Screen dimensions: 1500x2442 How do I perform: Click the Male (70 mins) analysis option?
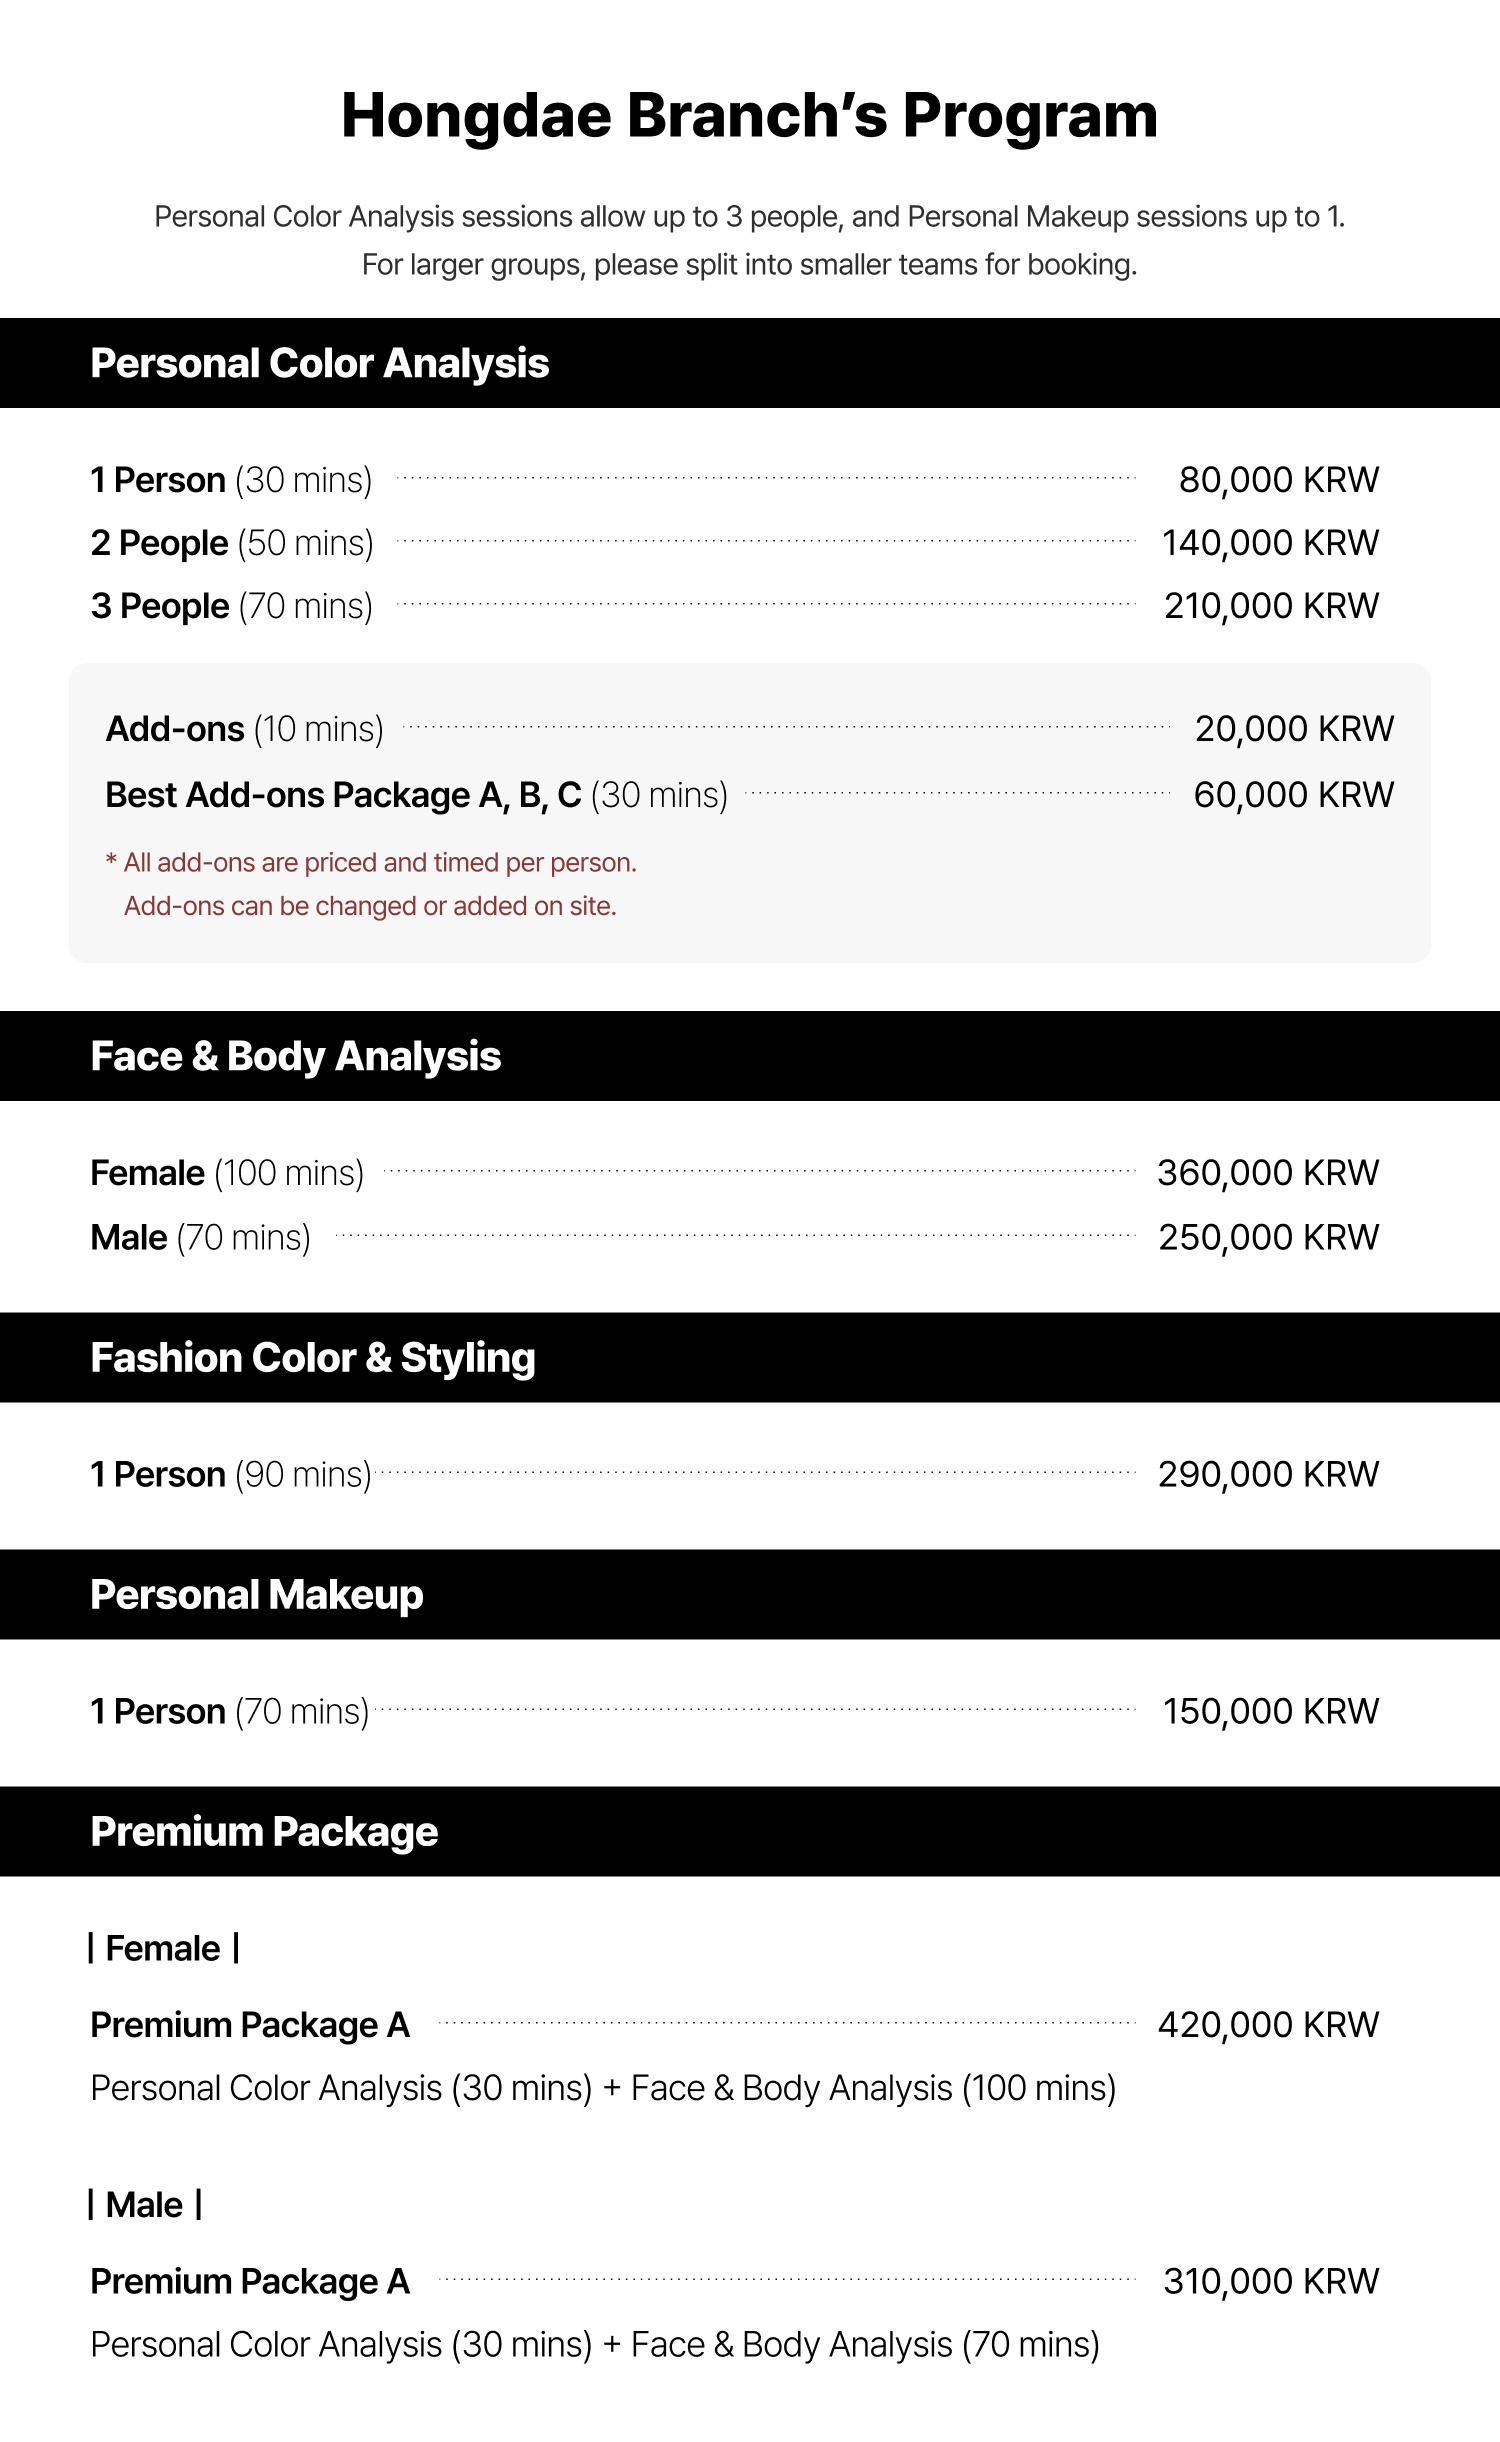click(200, 1238)
